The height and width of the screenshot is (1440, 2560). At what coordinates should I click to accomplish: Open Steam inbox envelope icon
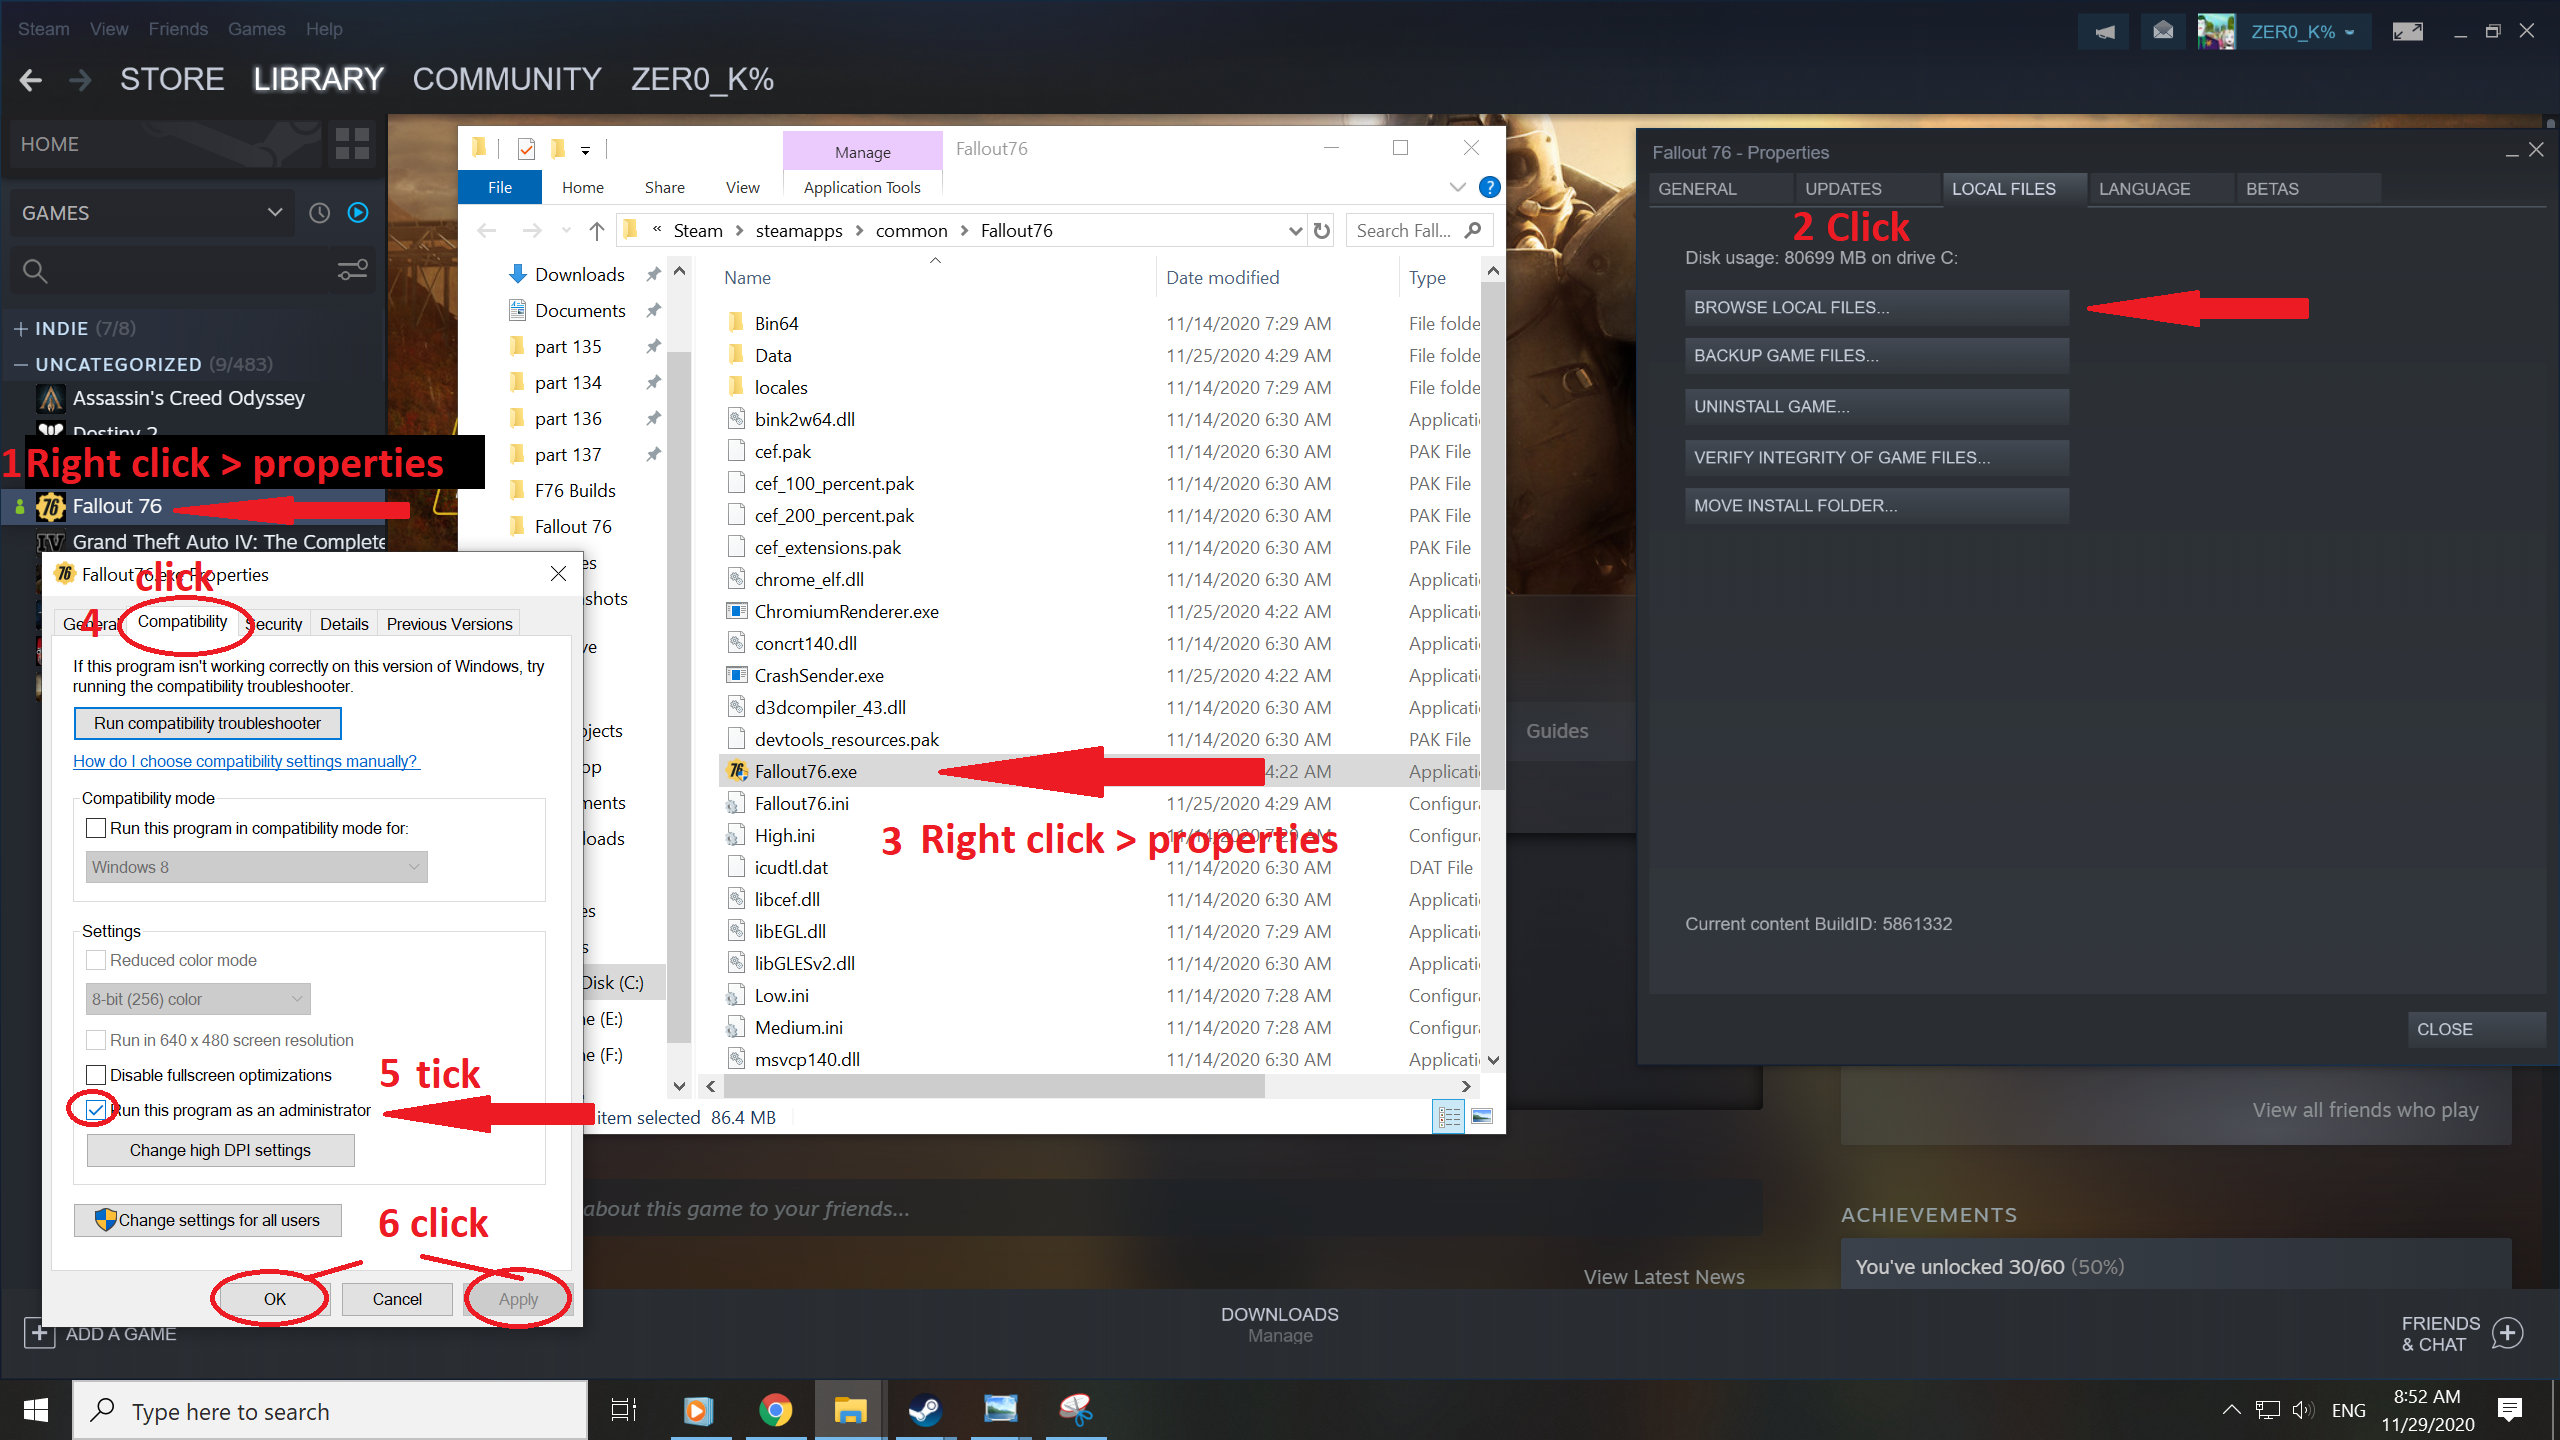2162,32
